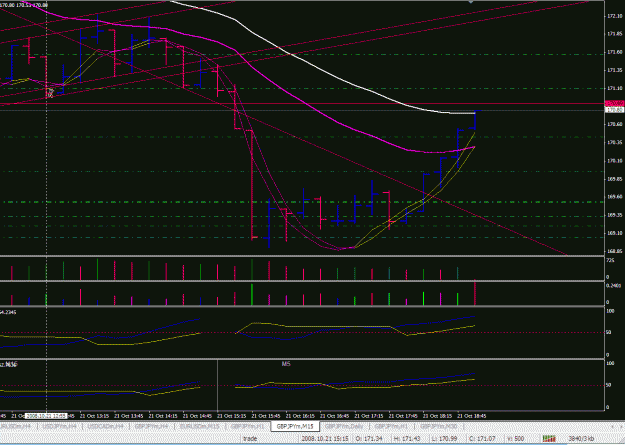Click the 21 Oct 14:15 time label

click(163, 416)
